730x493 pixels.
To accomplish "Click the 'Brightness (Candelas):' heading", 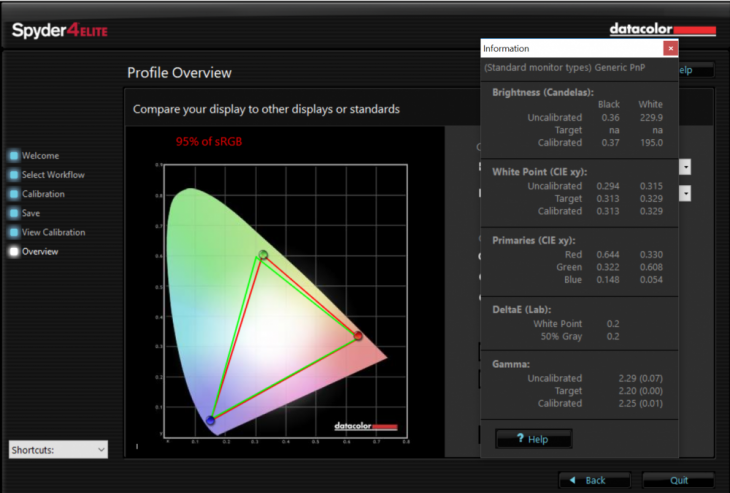I will coord(543,92).
